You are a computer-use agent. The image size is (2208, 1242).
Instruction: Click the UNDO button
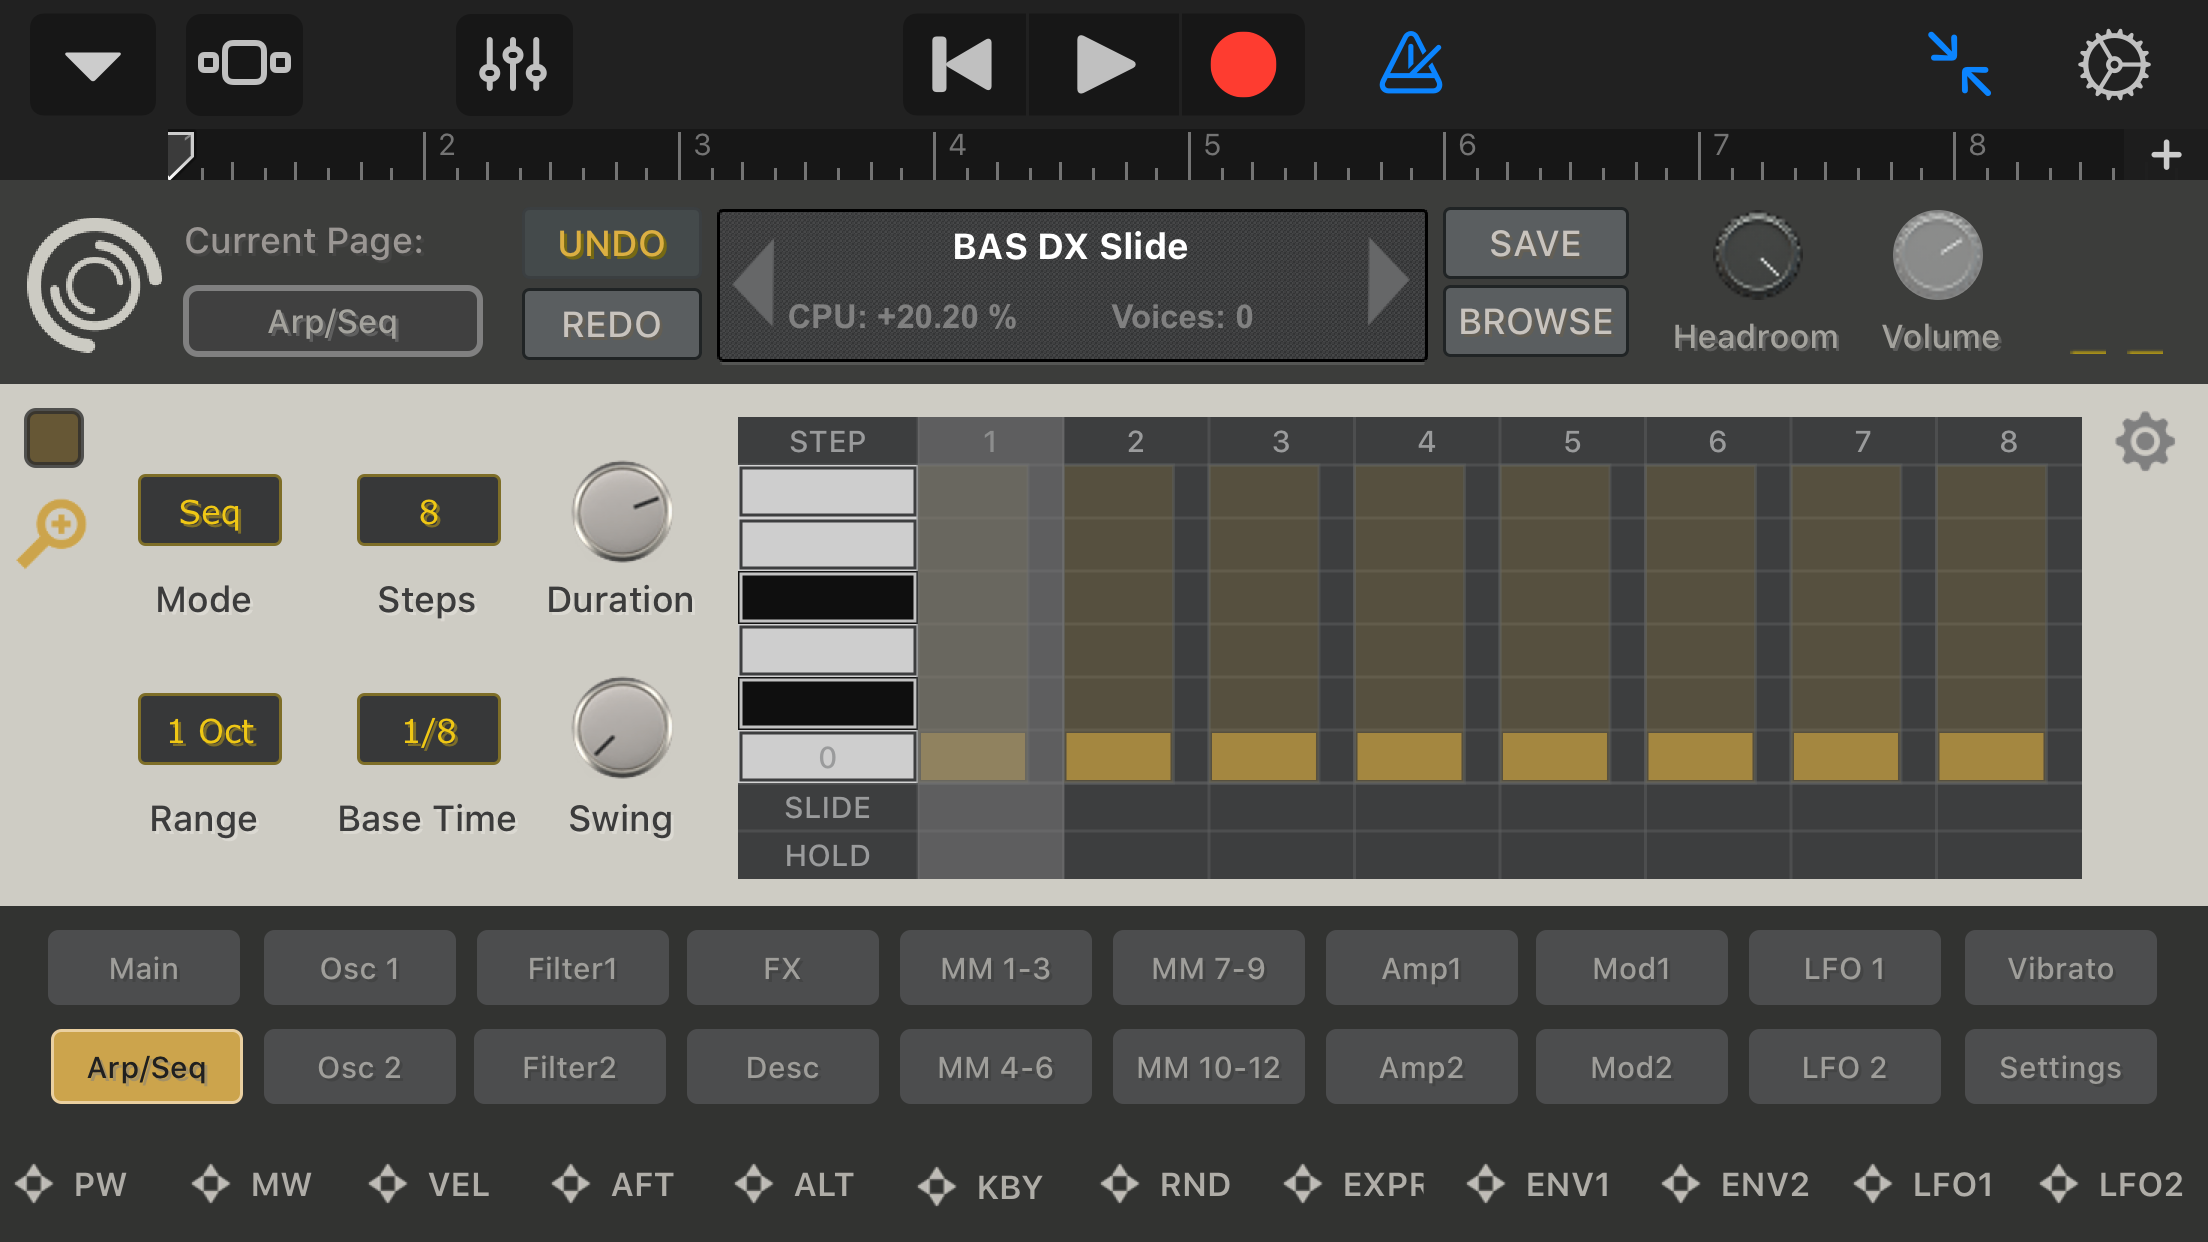(x=611, y=244)
